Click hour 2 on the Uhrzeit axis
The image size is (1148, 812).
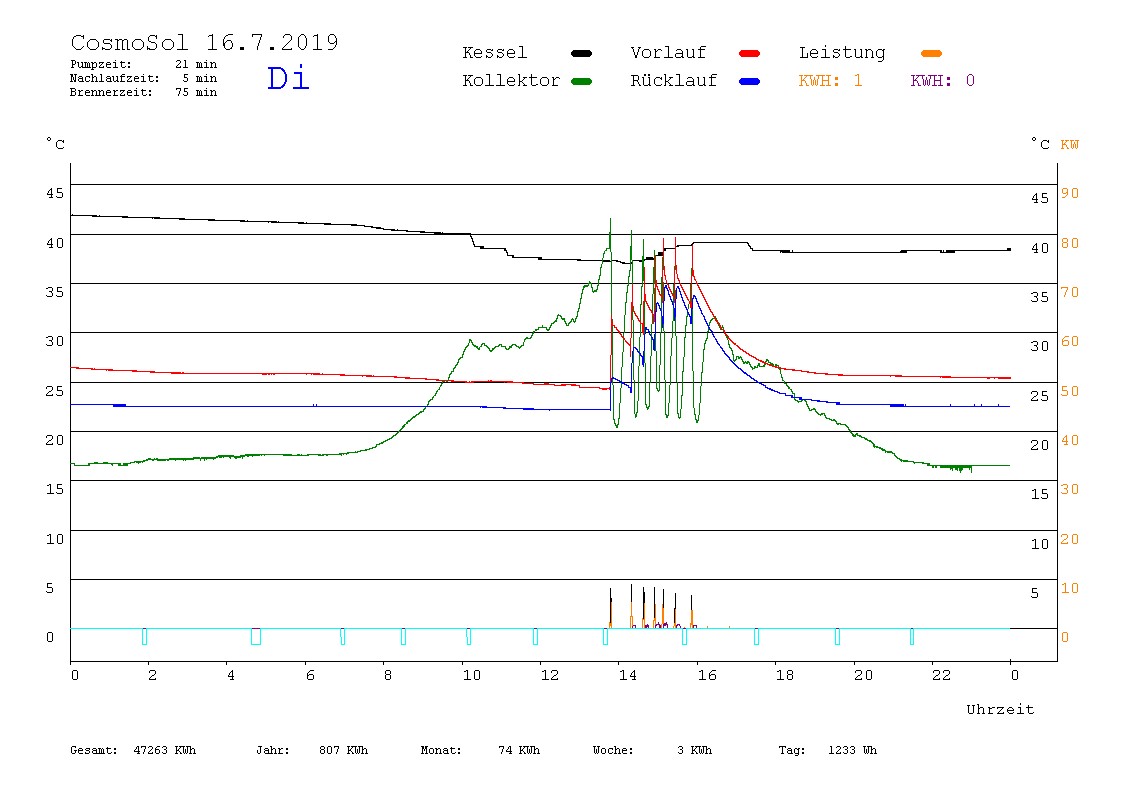(x=152, y=675)
